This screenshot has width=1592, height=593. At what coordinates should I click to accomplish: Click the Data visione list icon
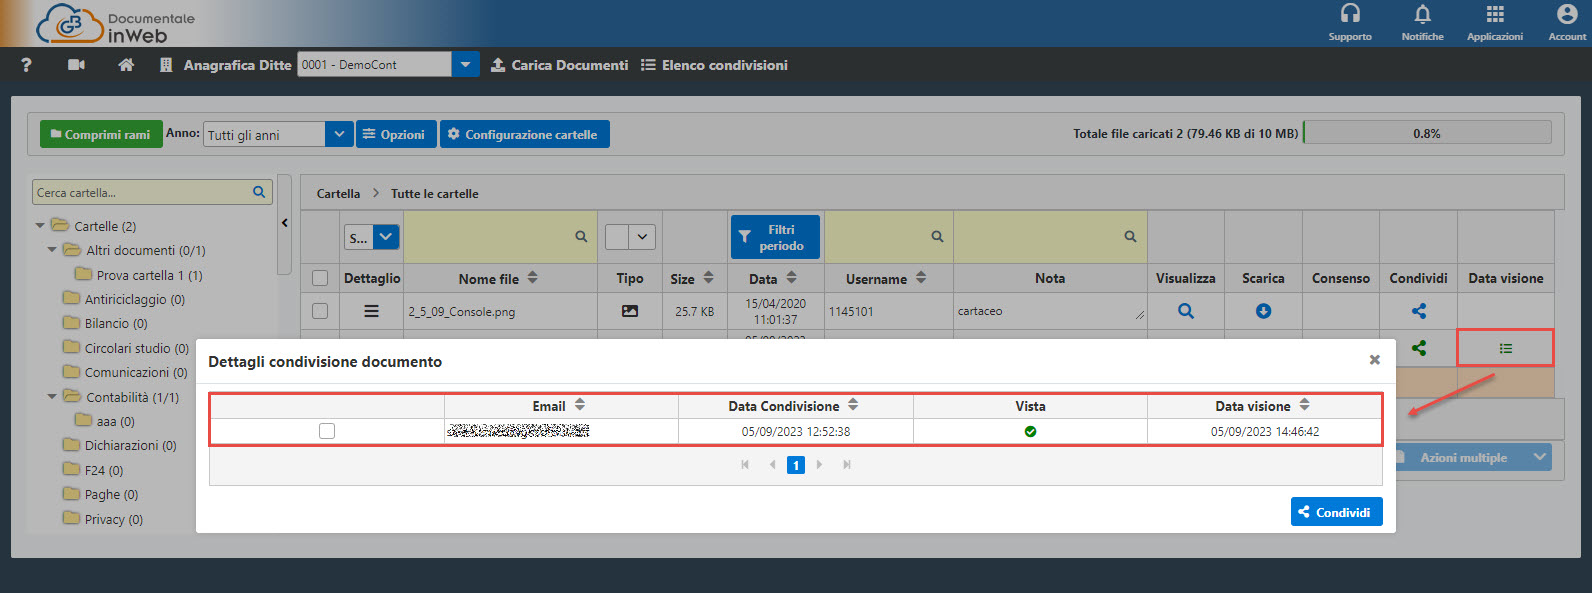pos(1505,348)
